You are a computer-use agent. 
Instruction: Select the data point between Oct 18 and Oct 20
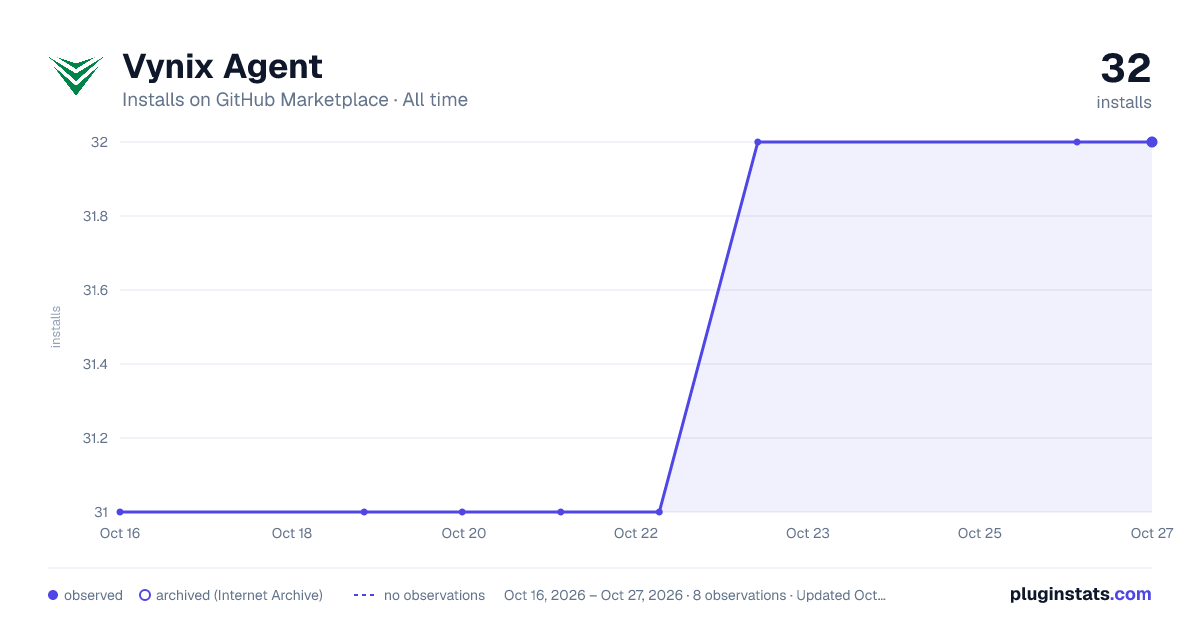tap(364, 512)
